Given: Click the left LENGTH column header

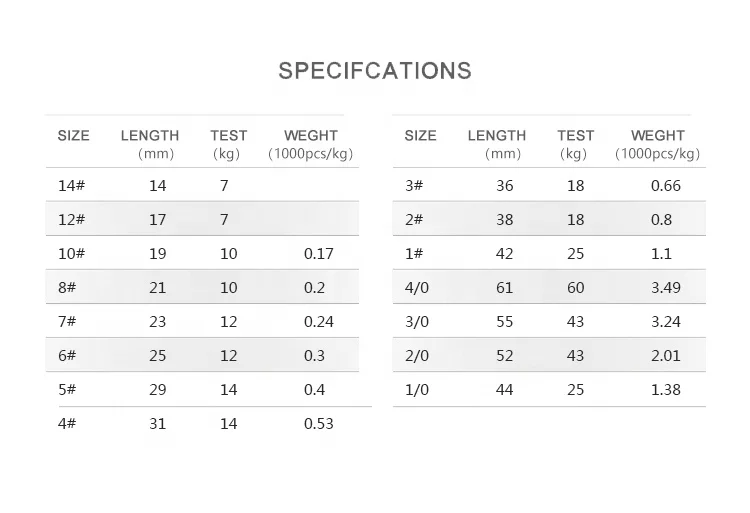Looking at the screenshot, I should tap(150, 144).
